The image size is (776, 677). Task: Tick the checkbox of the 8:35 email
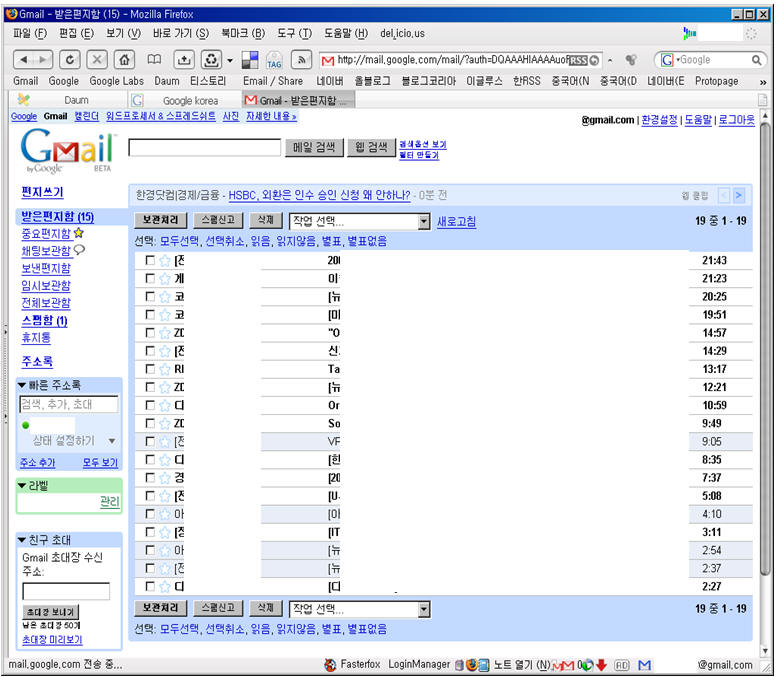(150, 459)
